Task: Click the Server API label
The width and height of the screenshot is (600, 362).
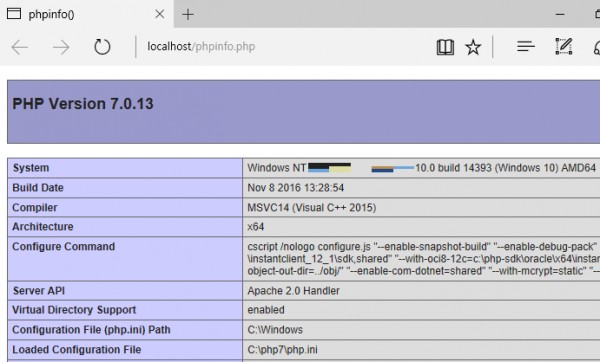Action: 39,290
